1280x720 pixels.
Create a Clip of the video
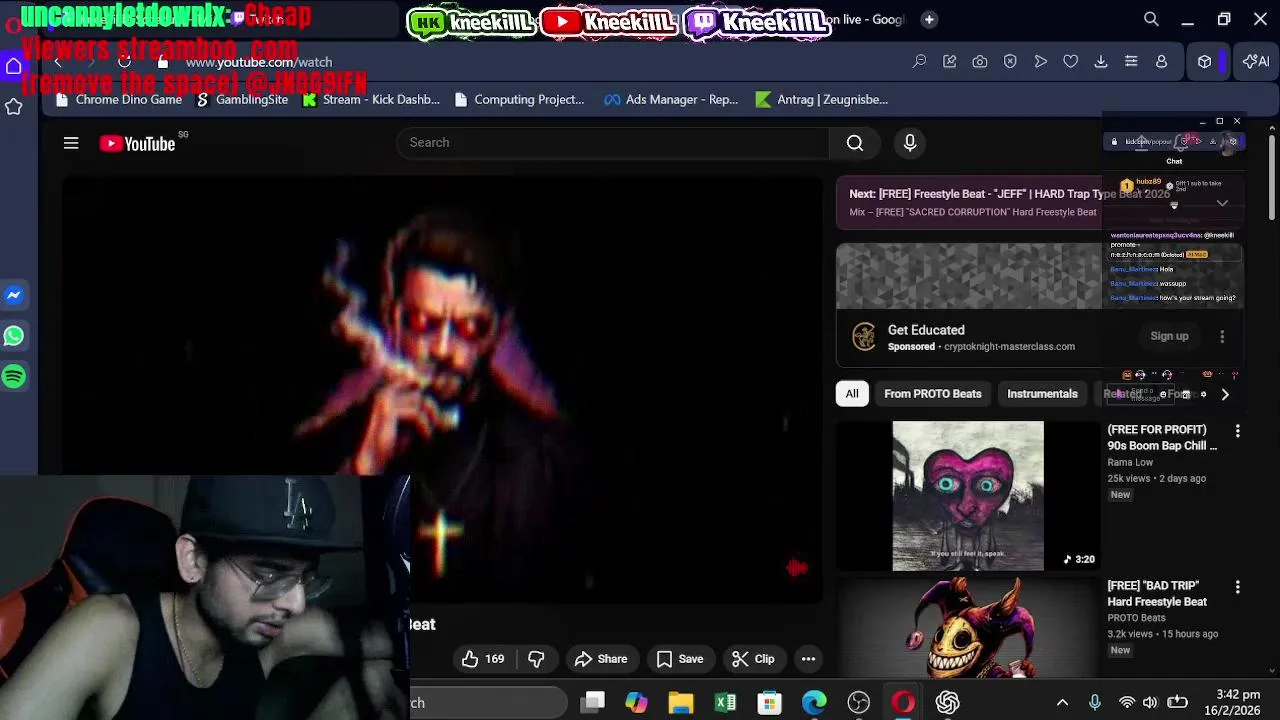pos(753,659)
